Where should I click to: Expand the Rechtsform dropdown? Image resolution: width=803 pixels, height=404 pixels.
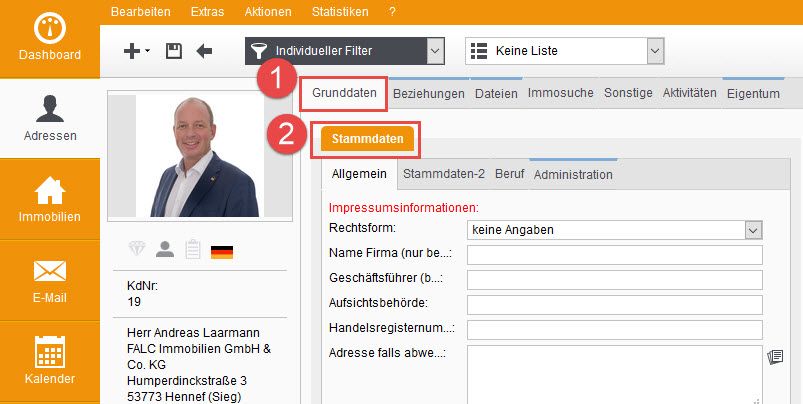pos(753,230)
